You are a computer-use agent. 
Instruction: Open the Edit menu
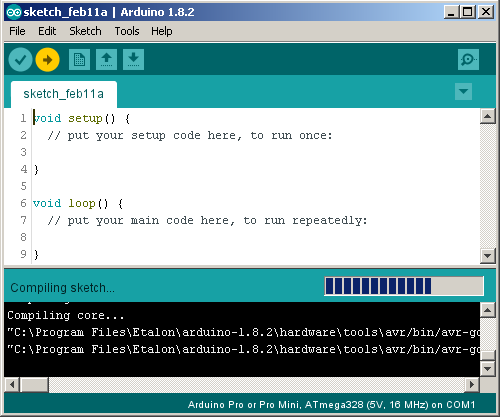coord(47,31)
